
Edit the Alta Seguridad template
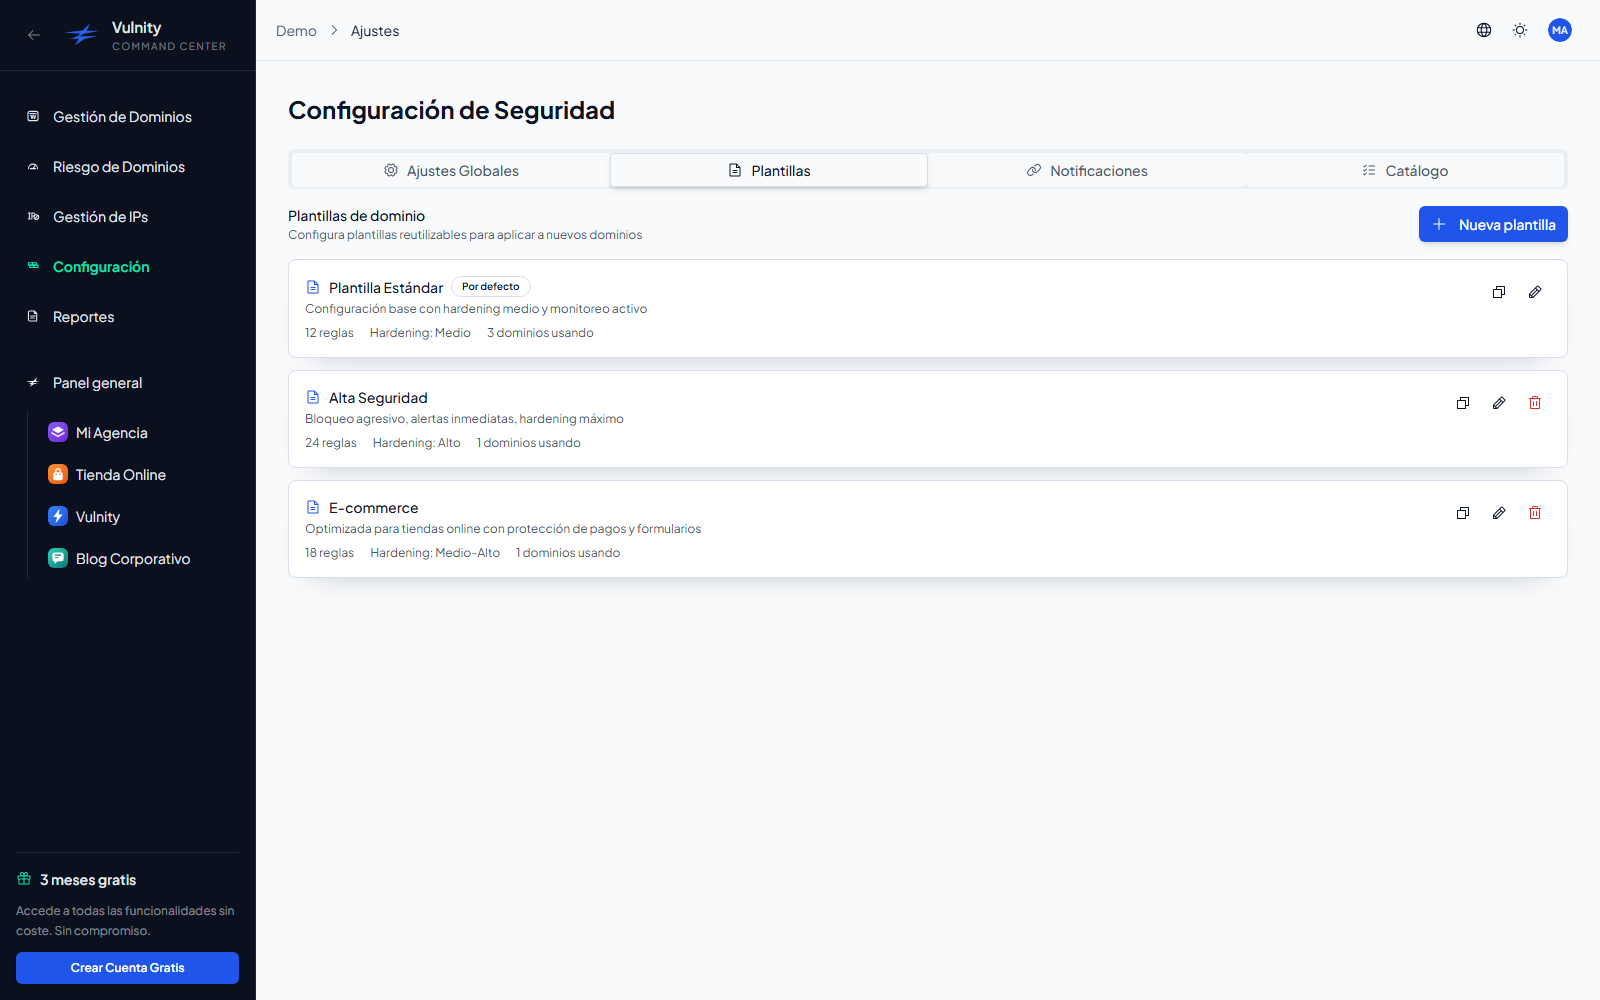[x=1499, y=403]
